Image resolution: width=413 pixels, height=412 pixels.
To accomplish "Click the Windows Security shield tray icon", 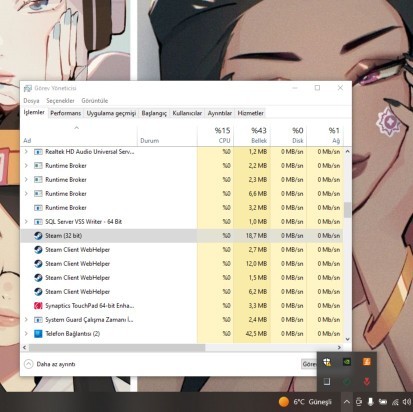I will pyautogui.click(x=327, y=362).
